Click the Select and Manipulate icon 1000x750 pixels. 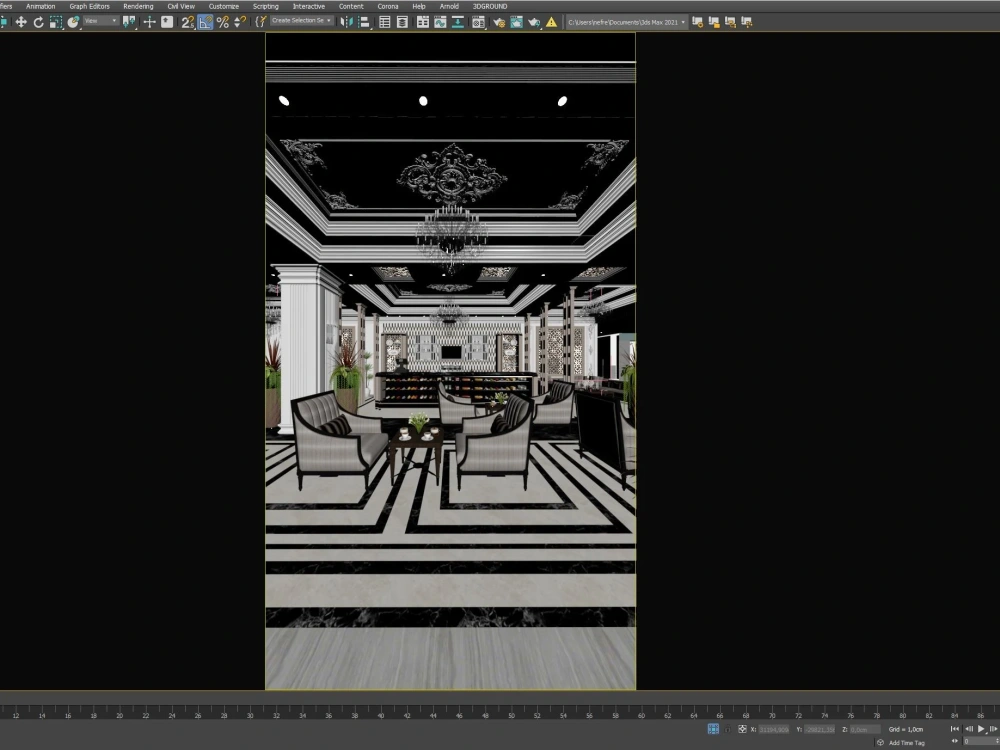[149, 22]
